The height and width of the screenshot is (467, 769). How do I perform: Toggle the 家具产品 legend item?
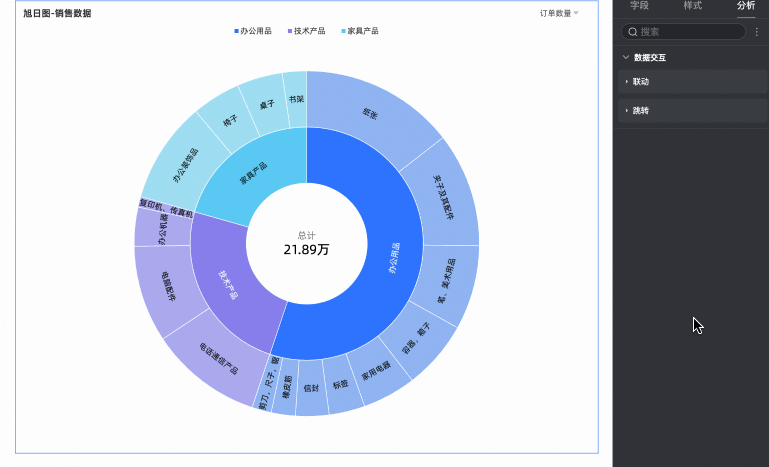click(360, 31)
